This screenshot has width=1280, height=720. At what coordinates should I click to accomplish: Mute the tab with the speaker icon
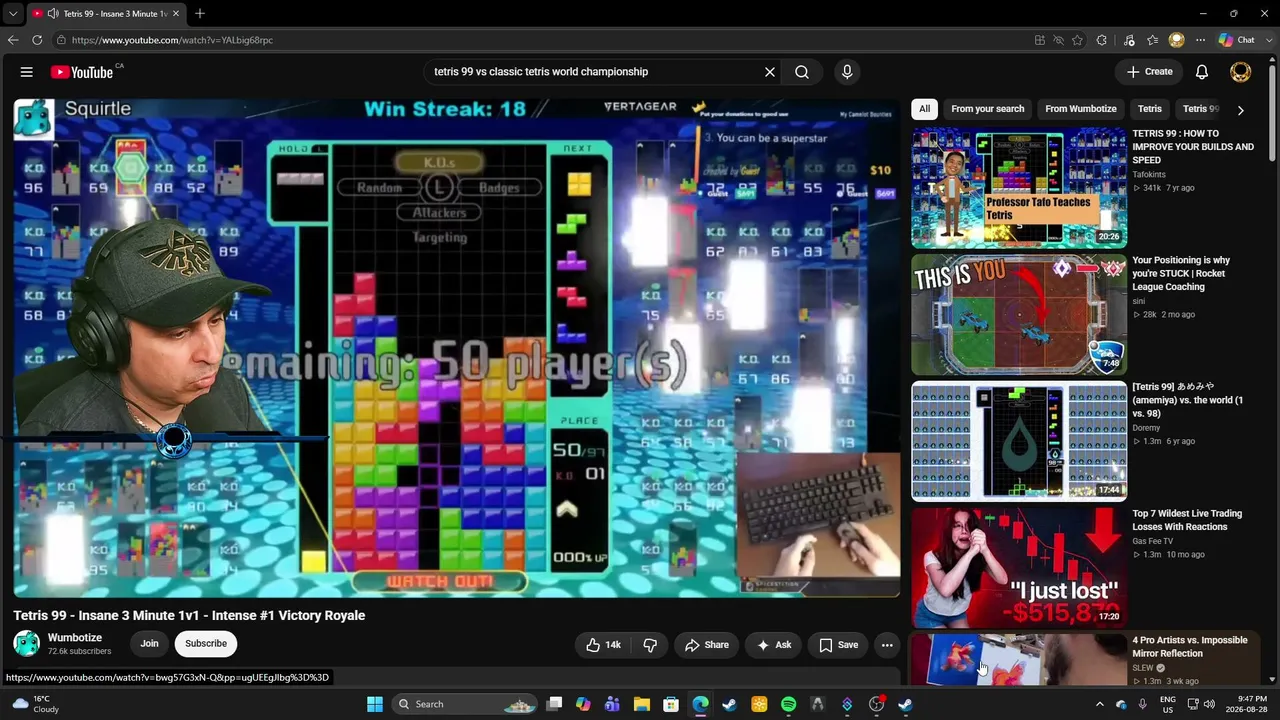tap(52, 14)
